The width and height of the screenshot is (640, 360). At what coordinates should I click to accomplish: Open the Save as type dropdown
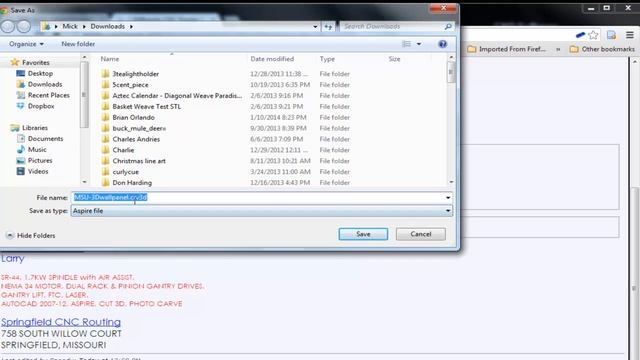[262, 211]
